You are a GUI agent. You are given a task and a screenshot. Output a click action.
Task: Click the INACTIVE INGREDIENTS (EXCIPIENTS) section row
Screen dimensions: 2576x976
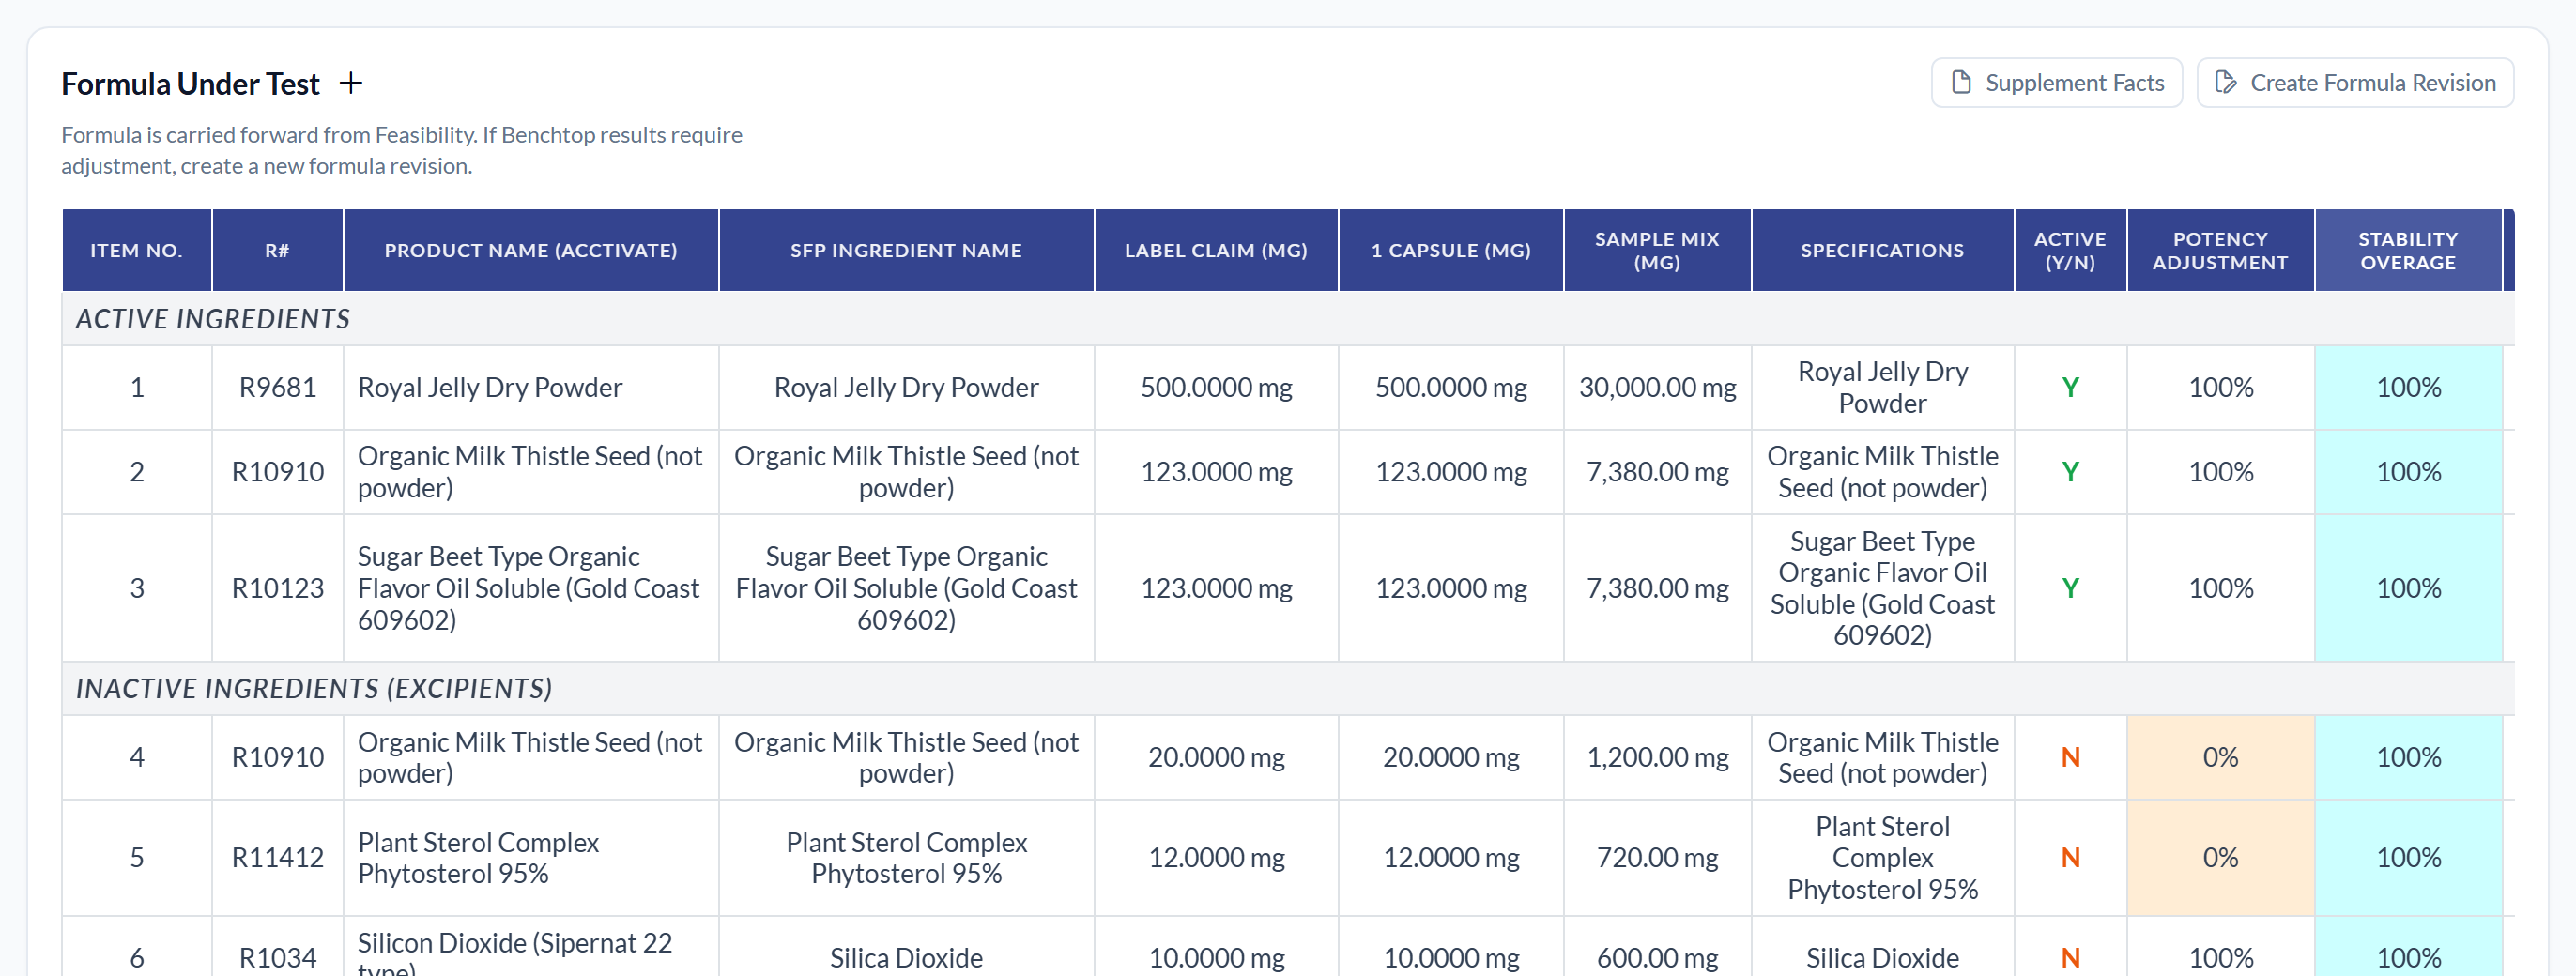pos(1287,689)
